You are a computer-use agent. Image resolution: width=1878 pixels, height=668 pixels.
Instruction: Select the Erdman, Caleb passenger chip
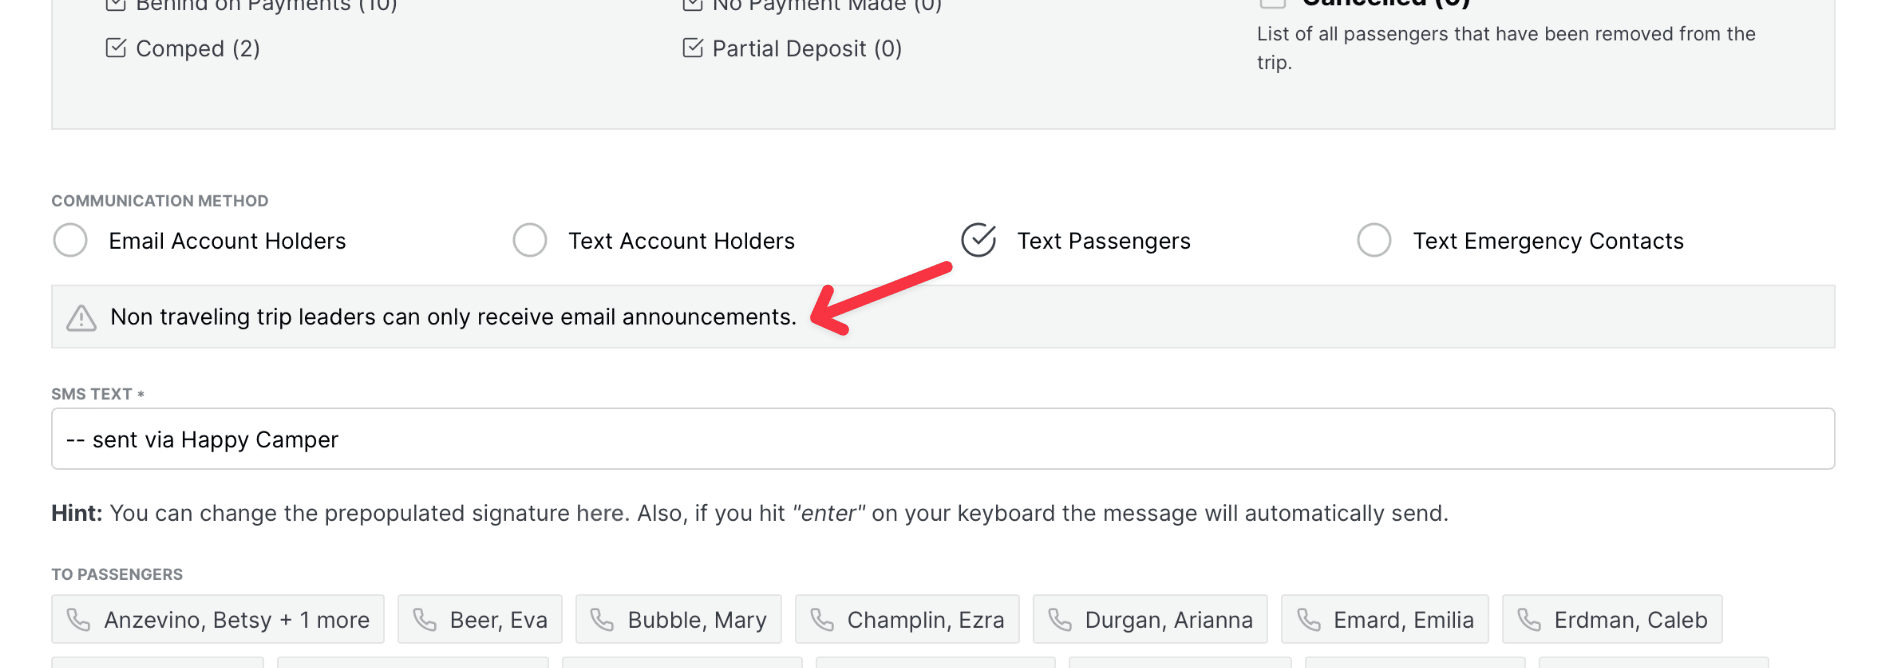click(1611, 619)
